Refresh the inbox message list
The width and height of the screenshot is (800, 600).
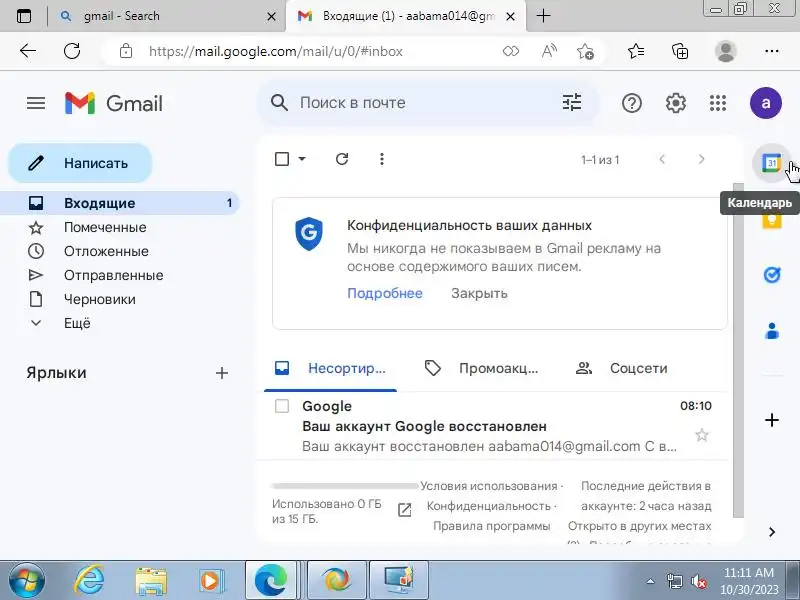coord(342,159)
